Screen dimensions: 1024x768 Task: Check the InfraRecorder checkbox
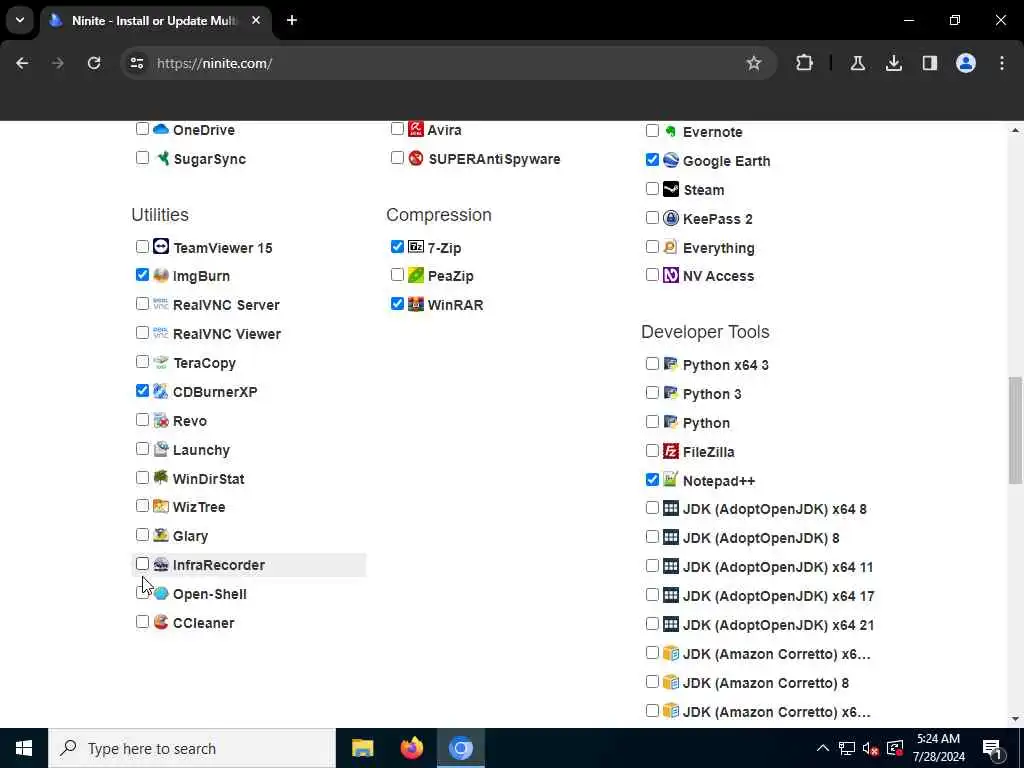142,564
